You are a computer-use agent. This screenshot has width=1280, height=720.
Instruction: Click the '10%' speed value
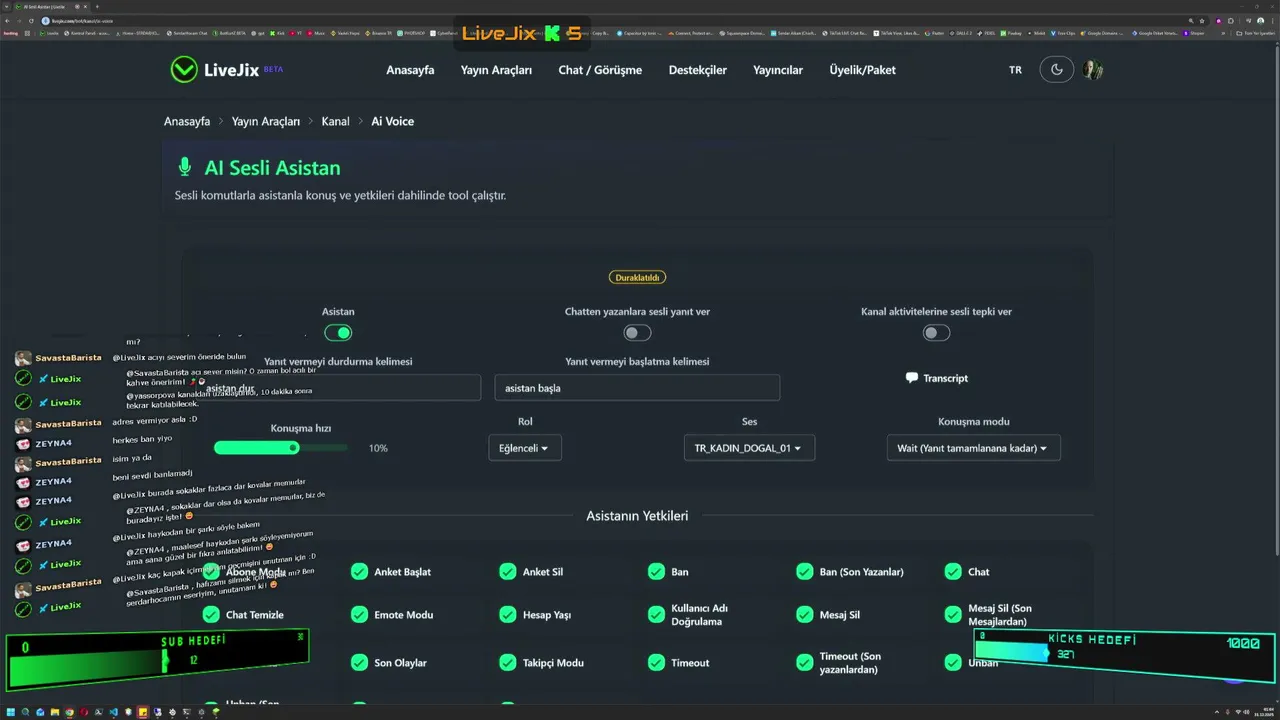click(378, 448)
